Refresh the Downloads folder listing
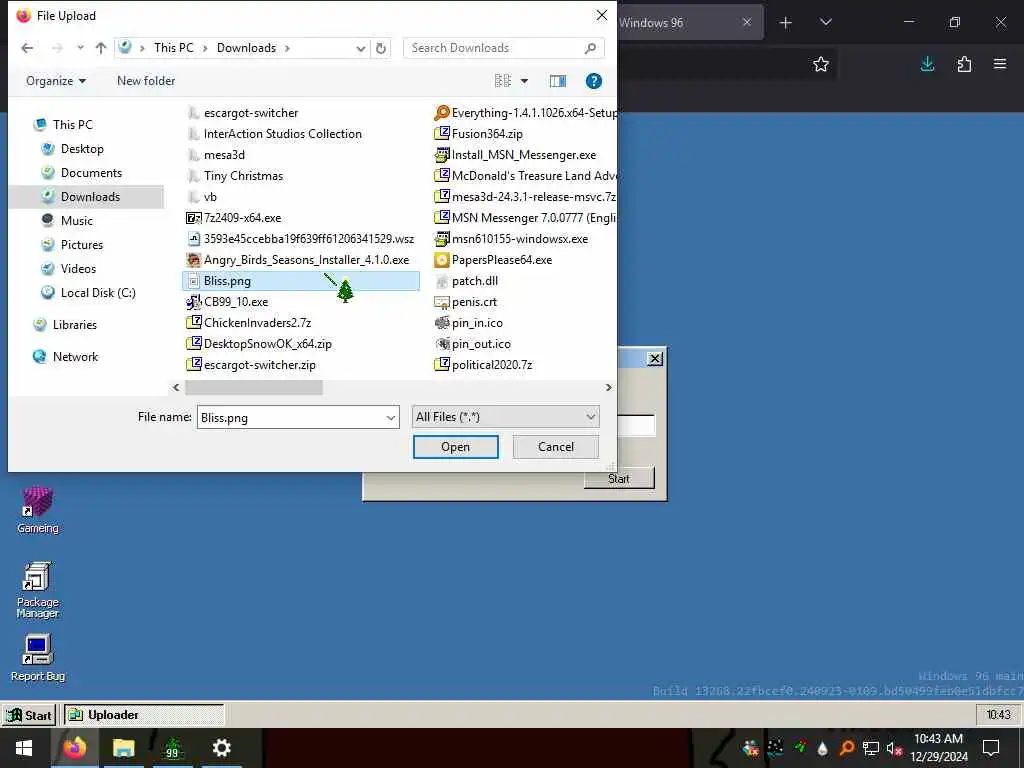Screen dimensions: 1024x768 coord(381,48)
